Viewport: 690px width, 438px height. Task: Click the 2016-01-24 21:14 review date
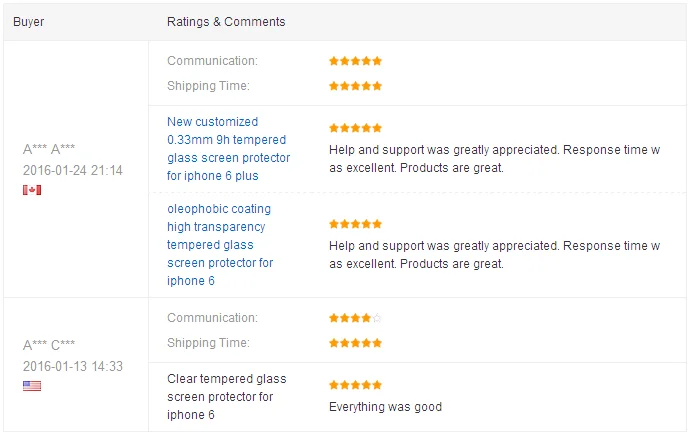coord(73,171)
